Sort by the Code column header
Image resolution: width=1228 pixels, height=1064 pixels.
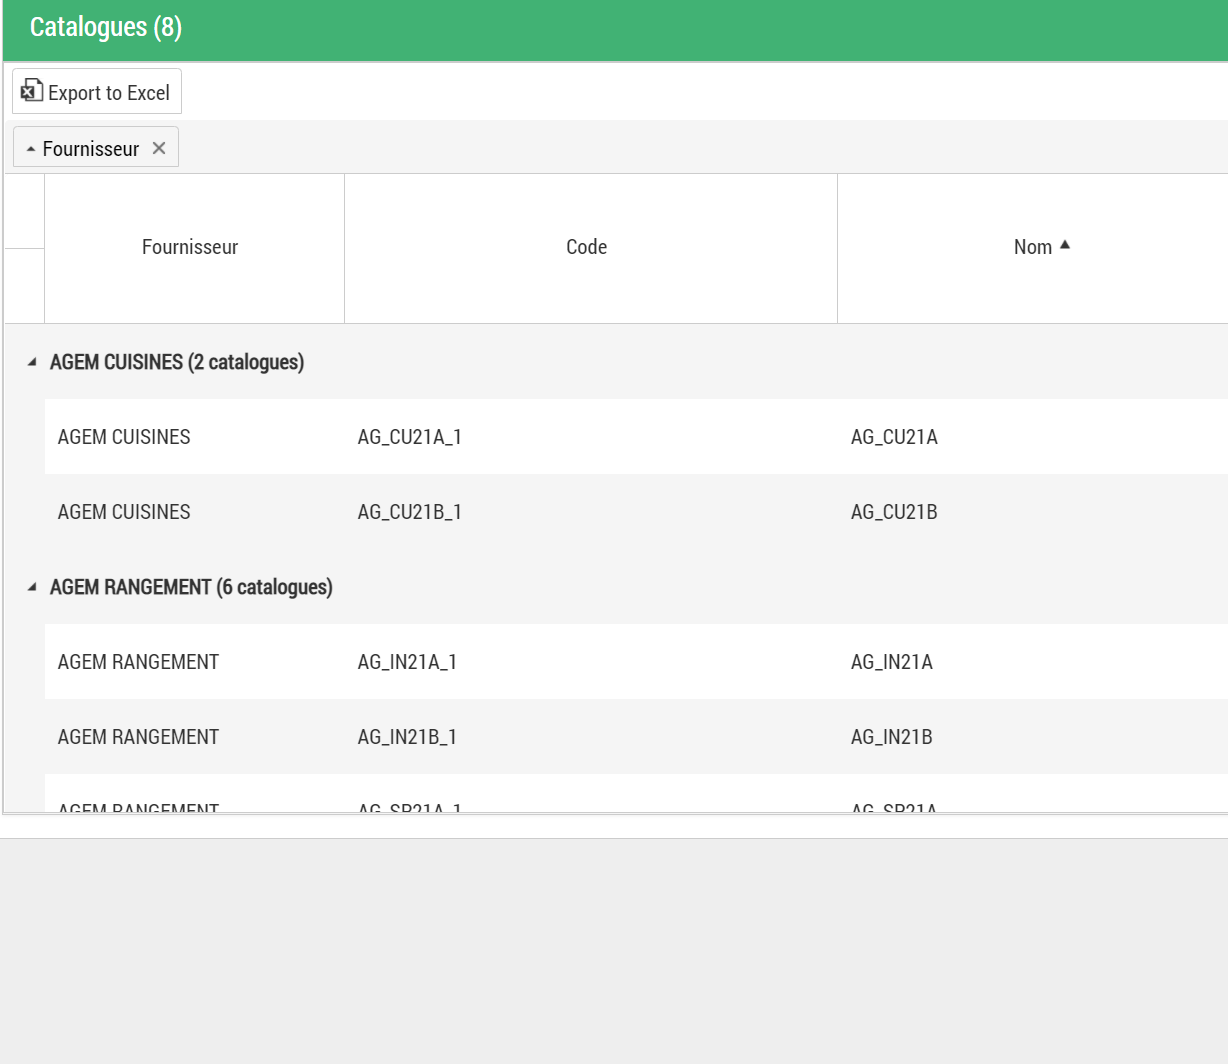pos(586,247)
